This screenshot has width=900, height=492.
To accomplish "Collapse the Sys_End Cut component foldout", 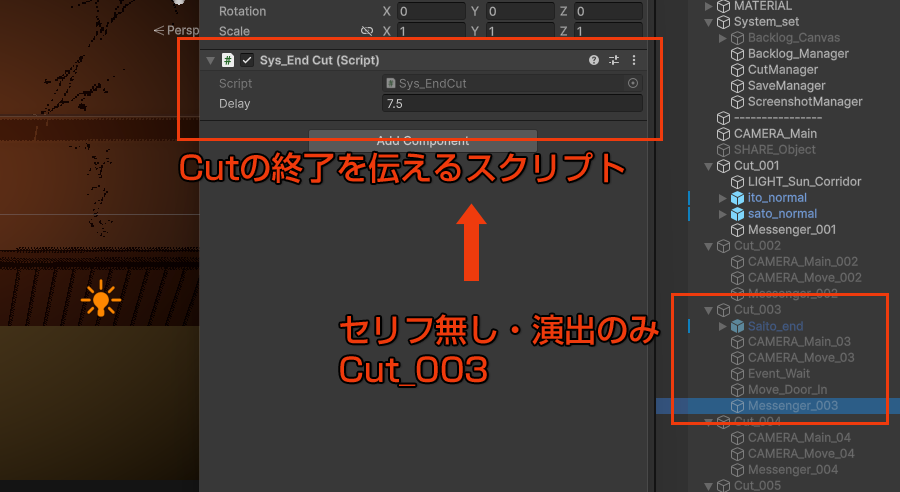I will (x=210, y=60).
